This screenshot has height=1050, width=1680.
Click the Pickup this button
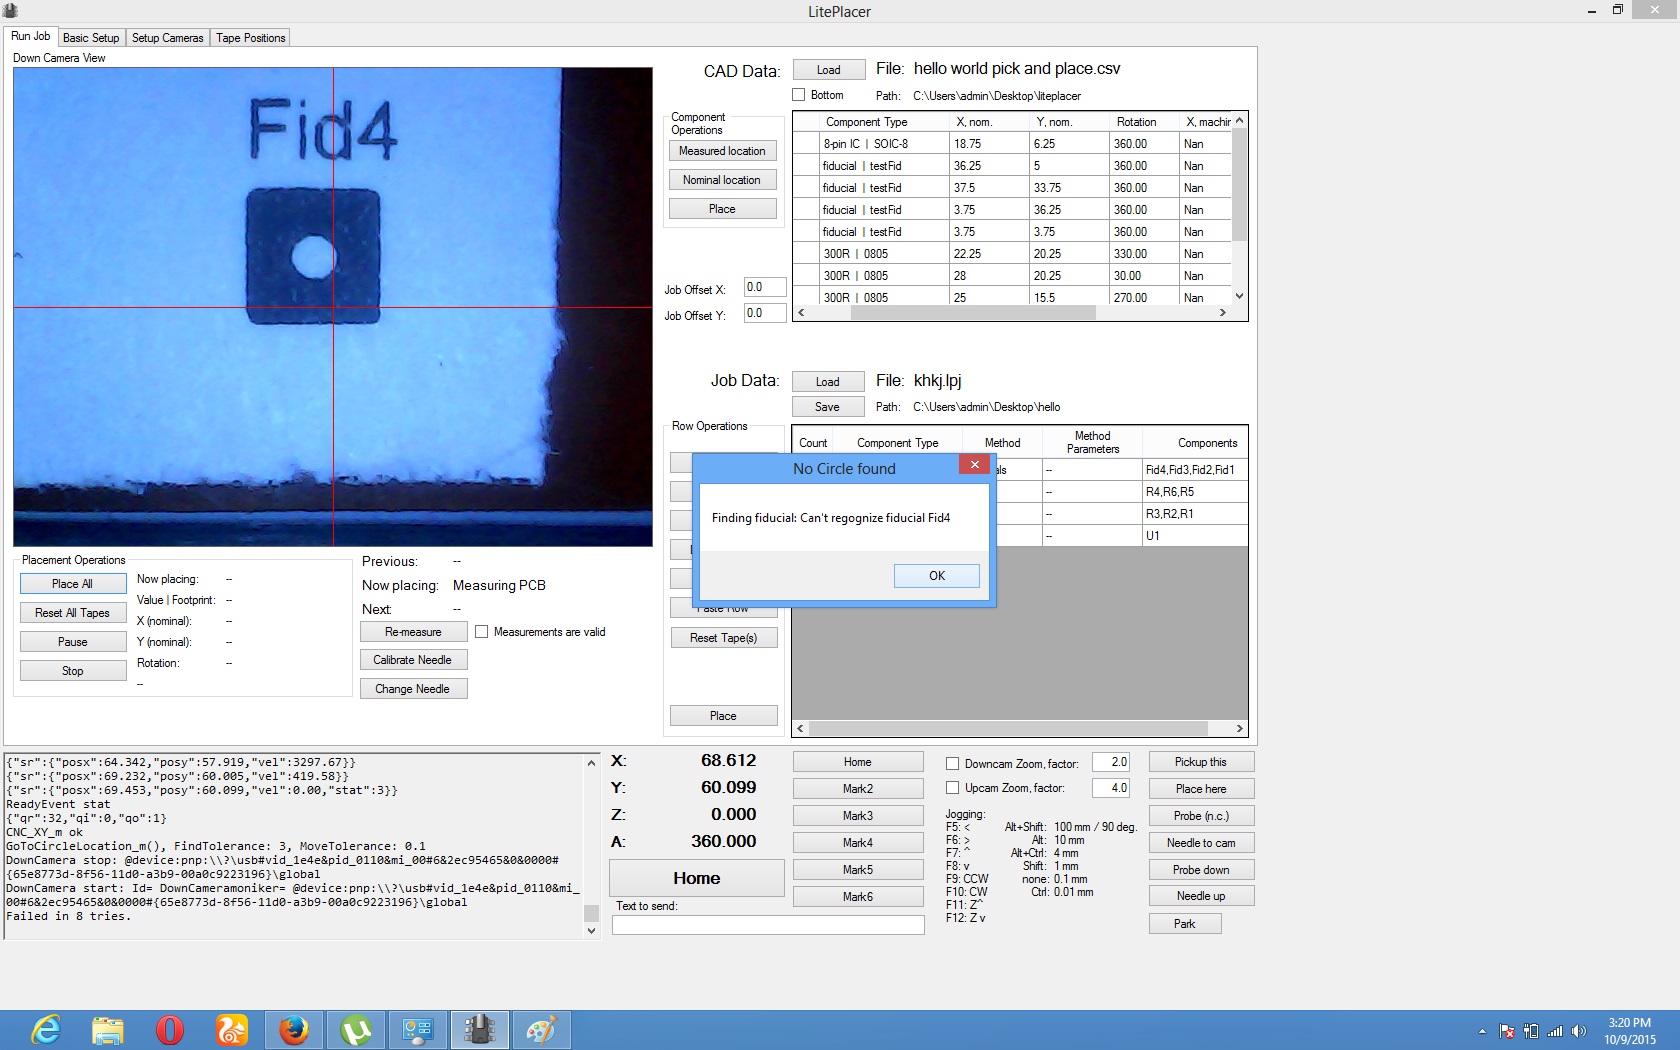(x=1201, y=762)
